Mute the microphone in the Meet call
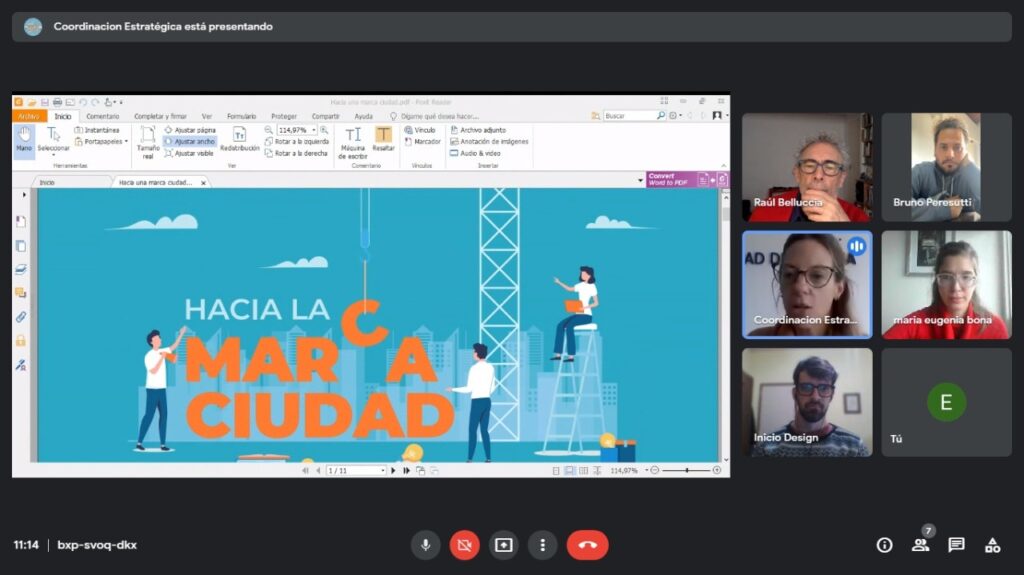Screen dimensions: 1024x575 click(x=425, y=545)
